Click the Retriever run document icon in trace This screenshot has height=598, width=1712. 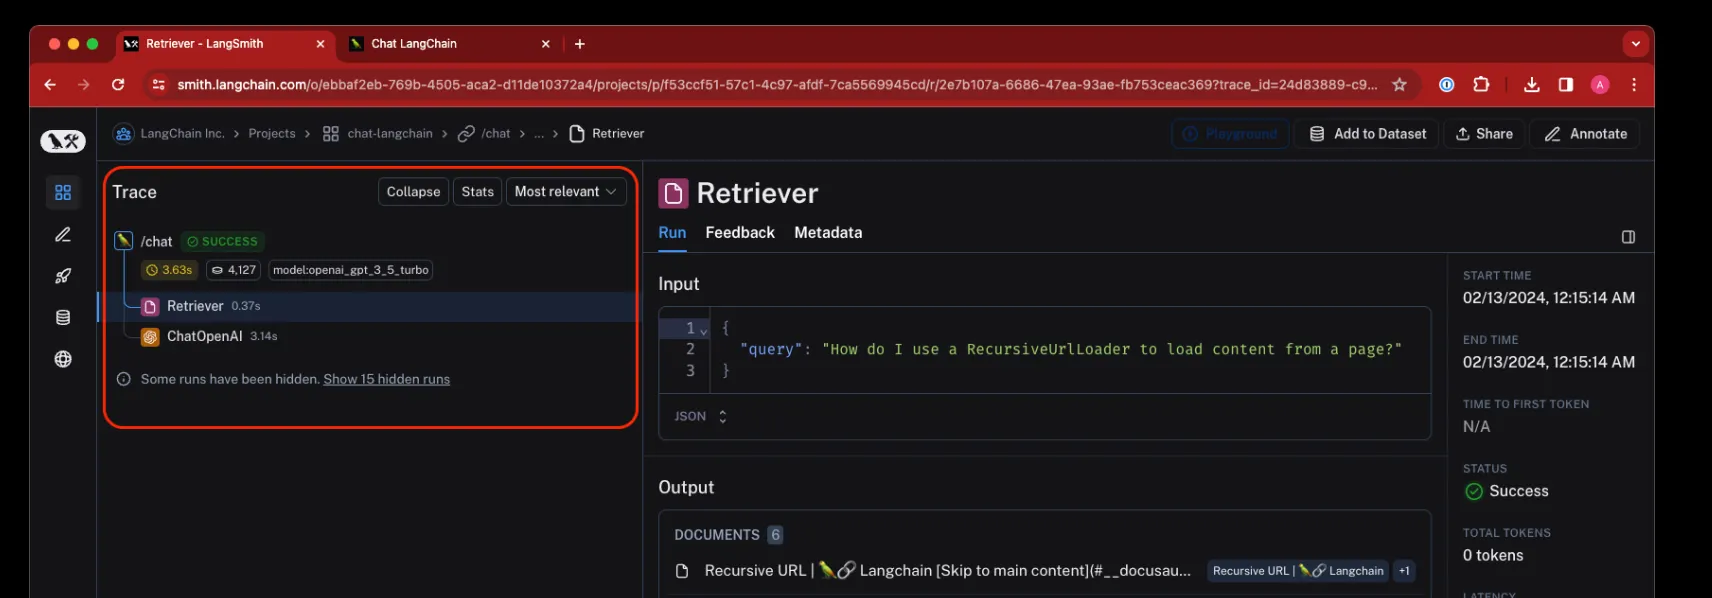(150, 306)
